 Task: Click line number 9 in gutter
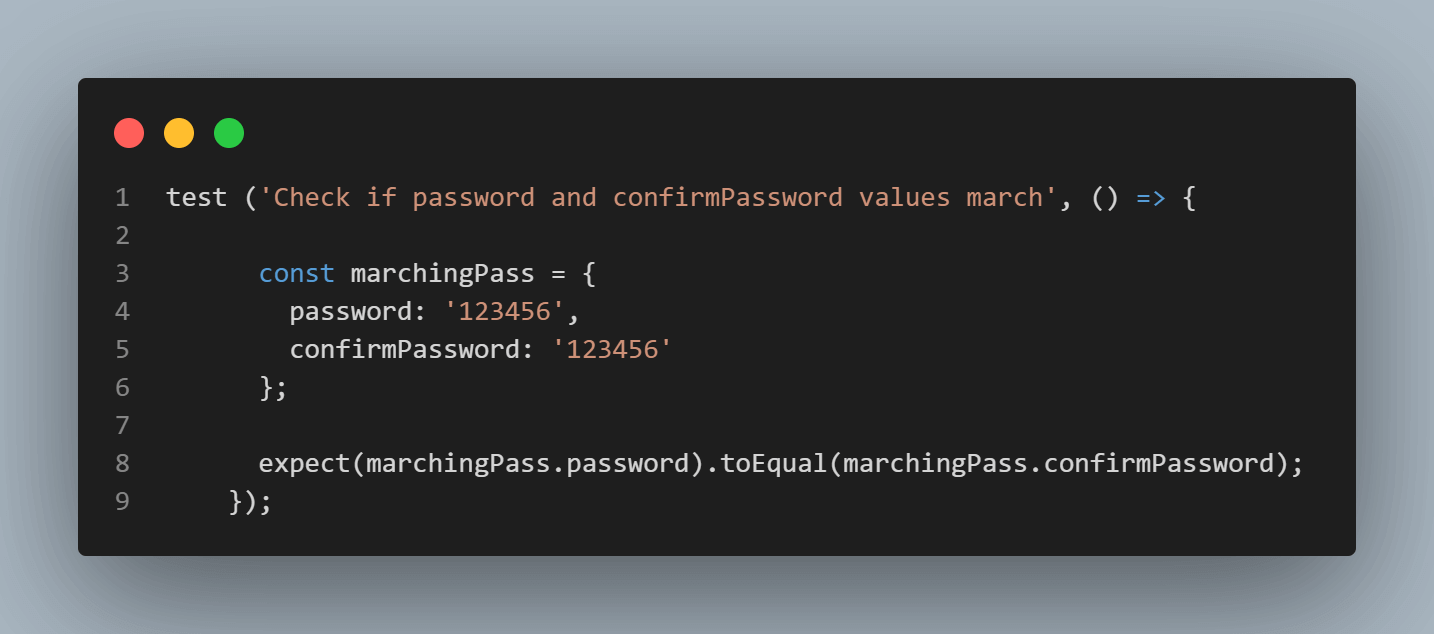[x=122, y=502]
